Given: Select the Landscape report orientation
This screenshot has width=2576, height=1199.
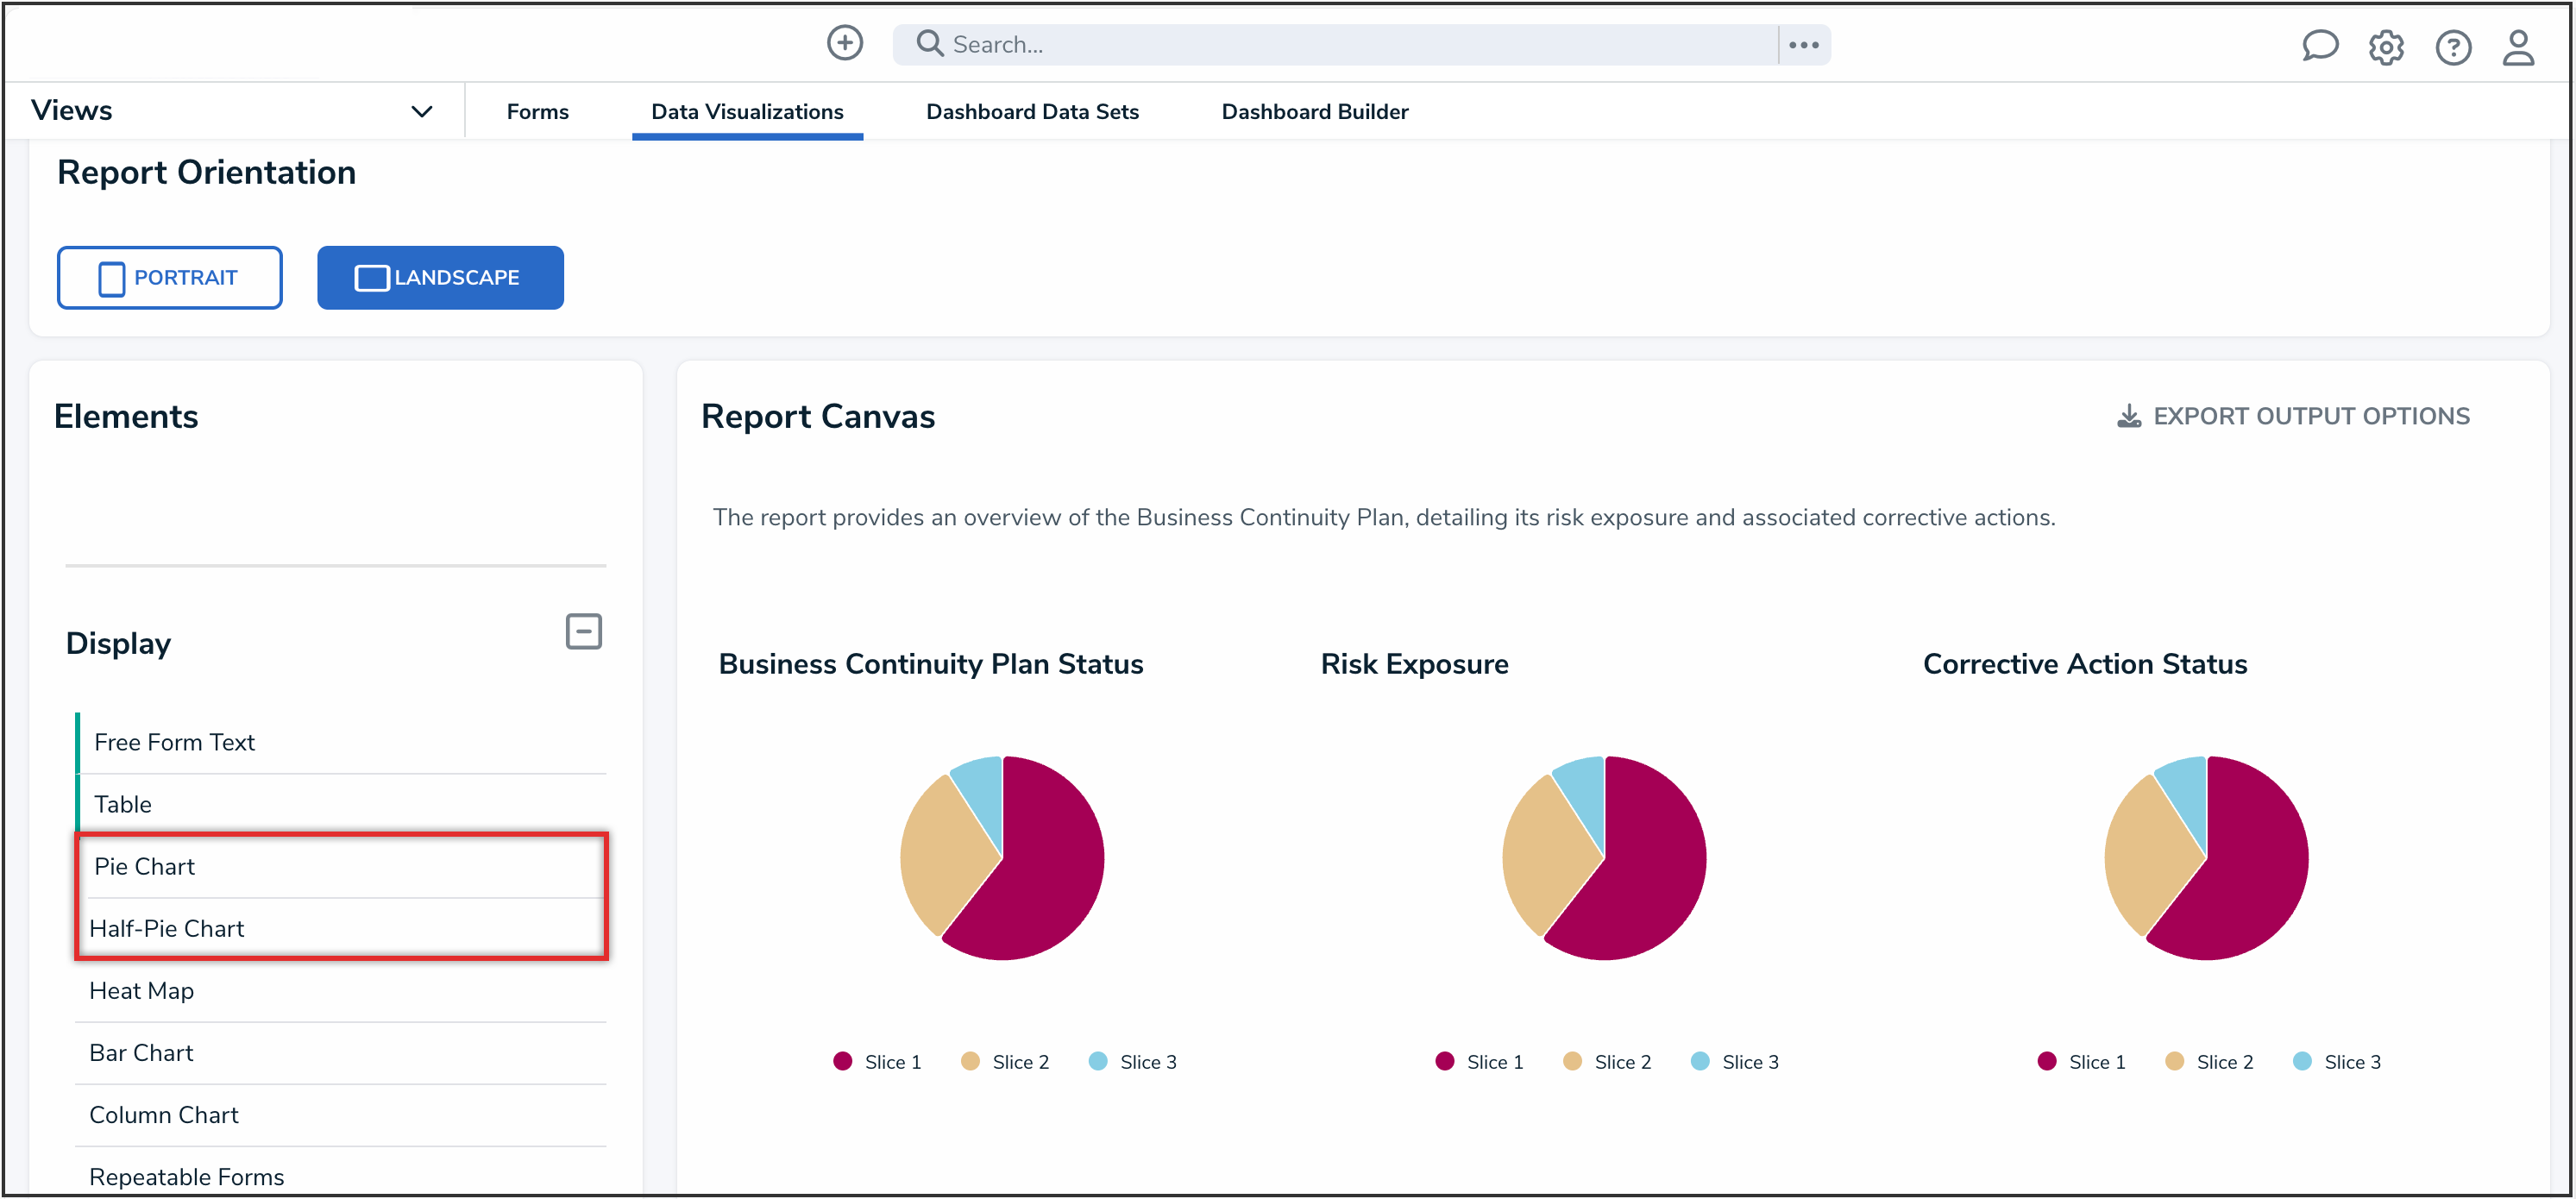Looking at the screenshot, I should [440, 277].
